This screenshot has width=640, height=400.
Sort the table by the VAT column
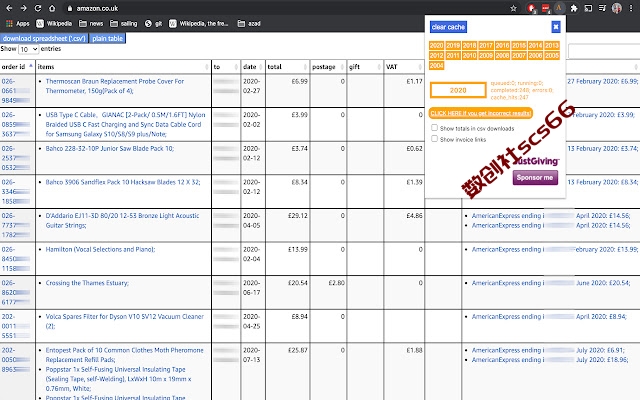[404, 67]
